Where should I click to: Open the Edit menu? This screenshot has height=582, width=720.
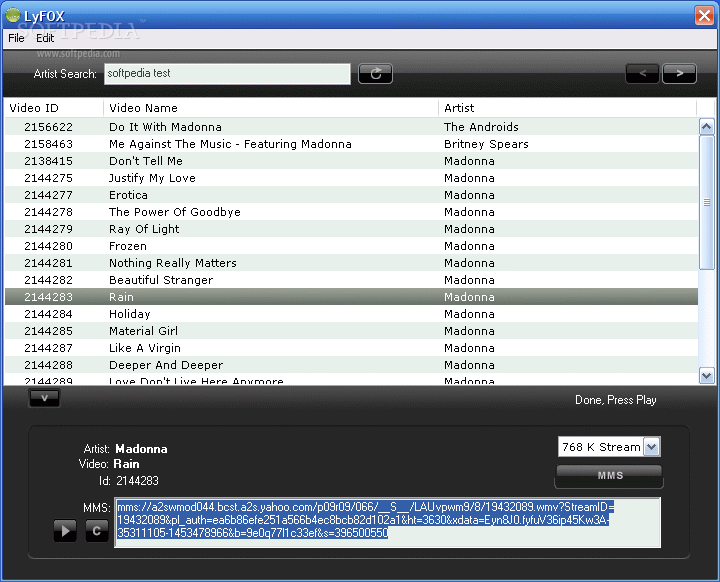[45, 38]
